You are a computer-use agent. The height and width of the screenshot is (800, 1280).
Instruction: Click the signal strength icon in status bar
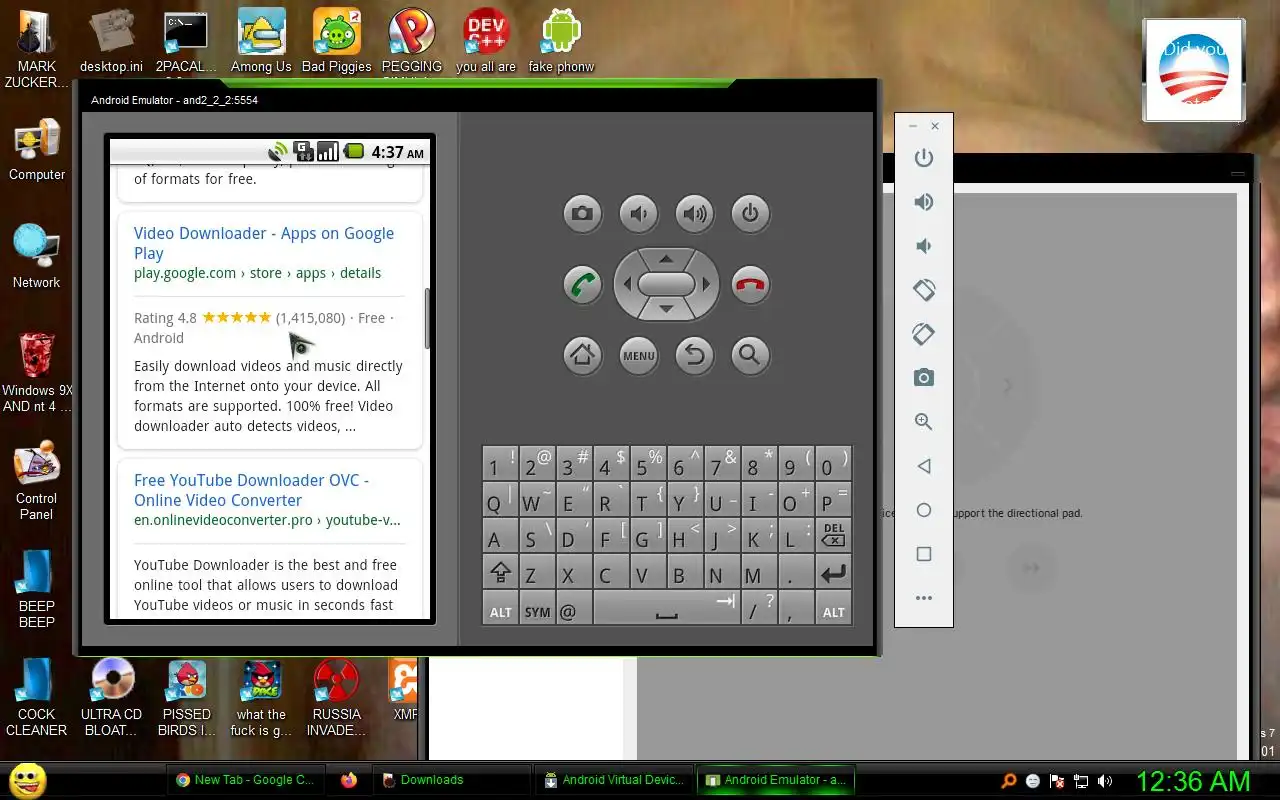point(328,152)
